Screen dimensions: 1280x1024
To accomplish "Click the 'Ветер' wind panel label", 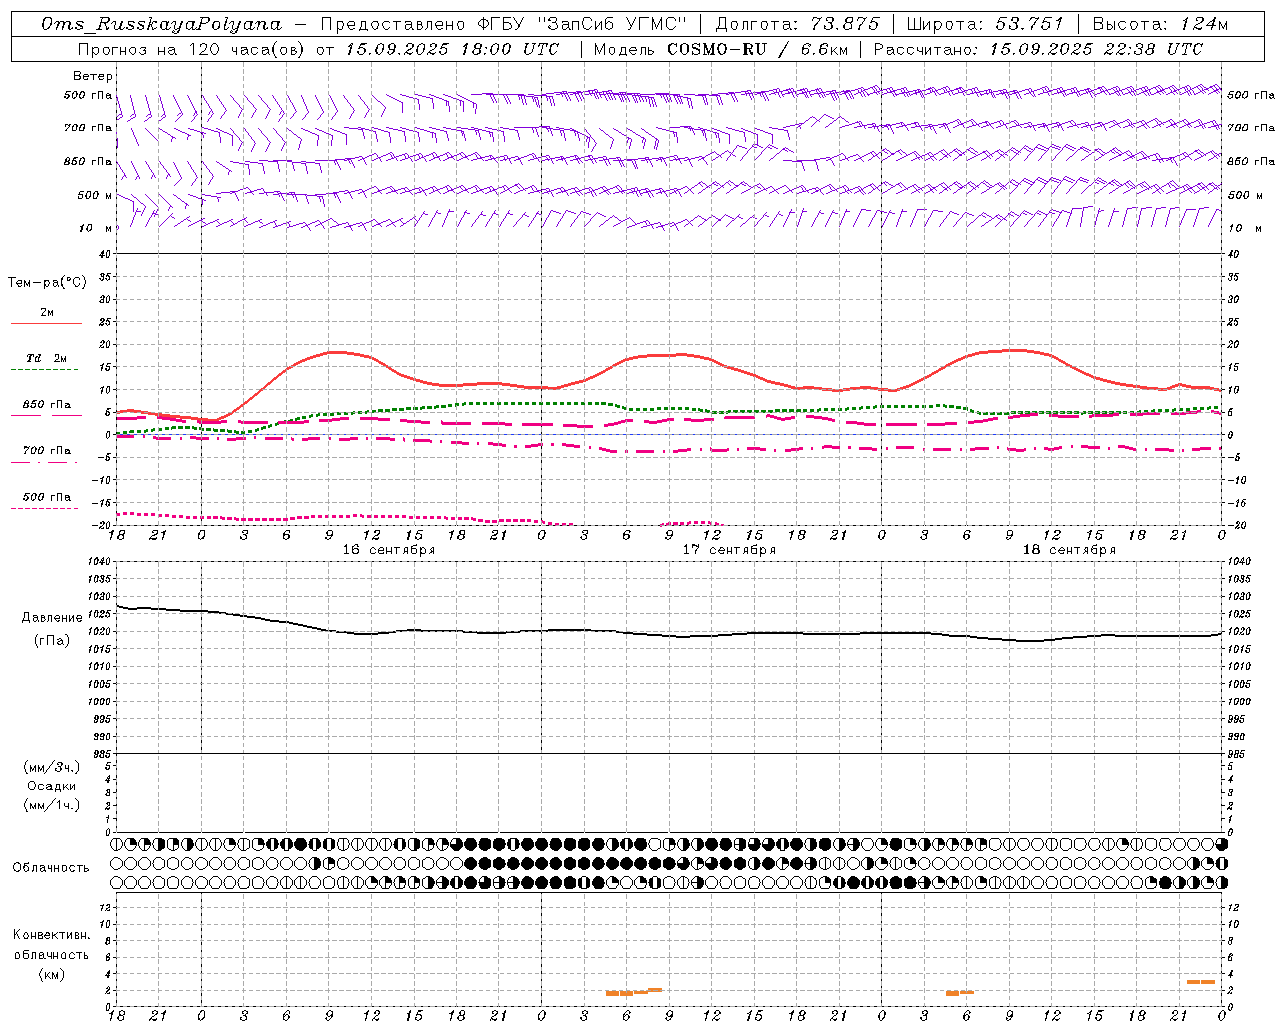I will click(92, 76).
